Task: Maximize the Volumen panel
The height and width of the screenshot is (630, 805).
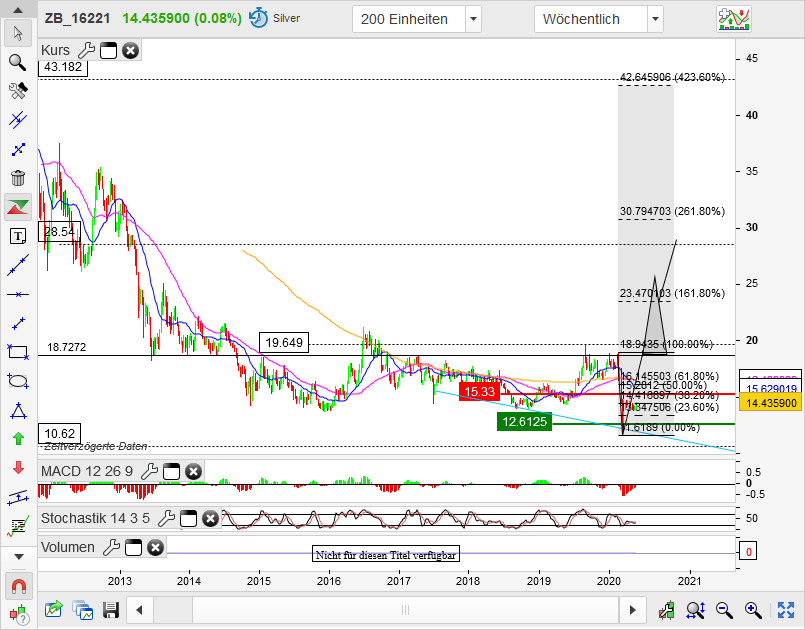Action: pyautogui.click(x=133, y=548)
